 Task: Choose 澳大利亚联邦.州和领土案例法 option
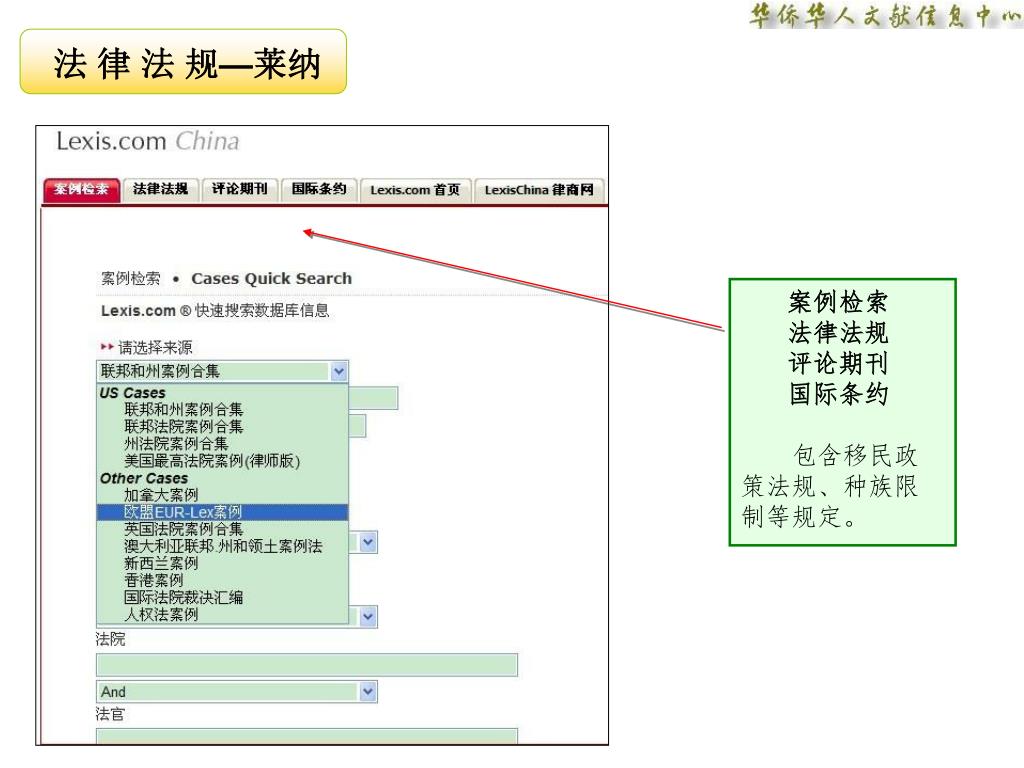223,546
